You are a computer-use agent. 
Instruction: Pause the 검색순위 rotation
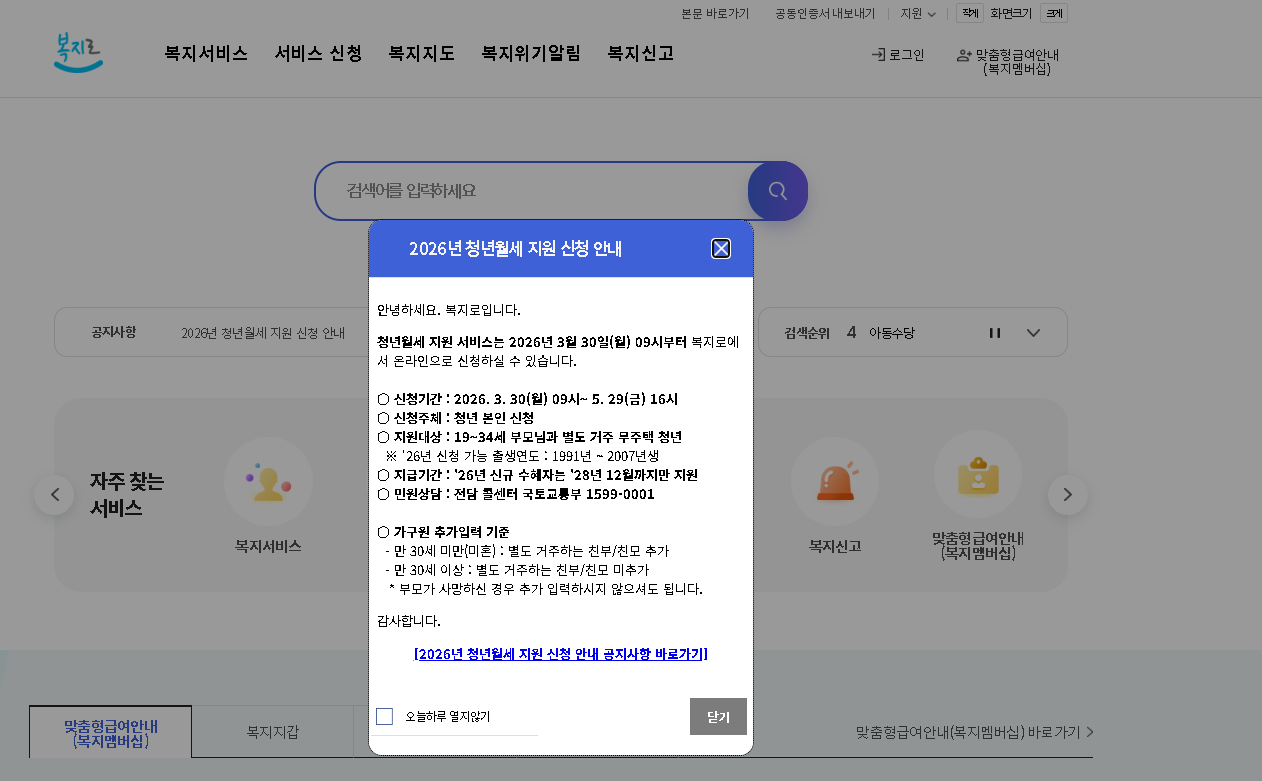pos(995,333)
